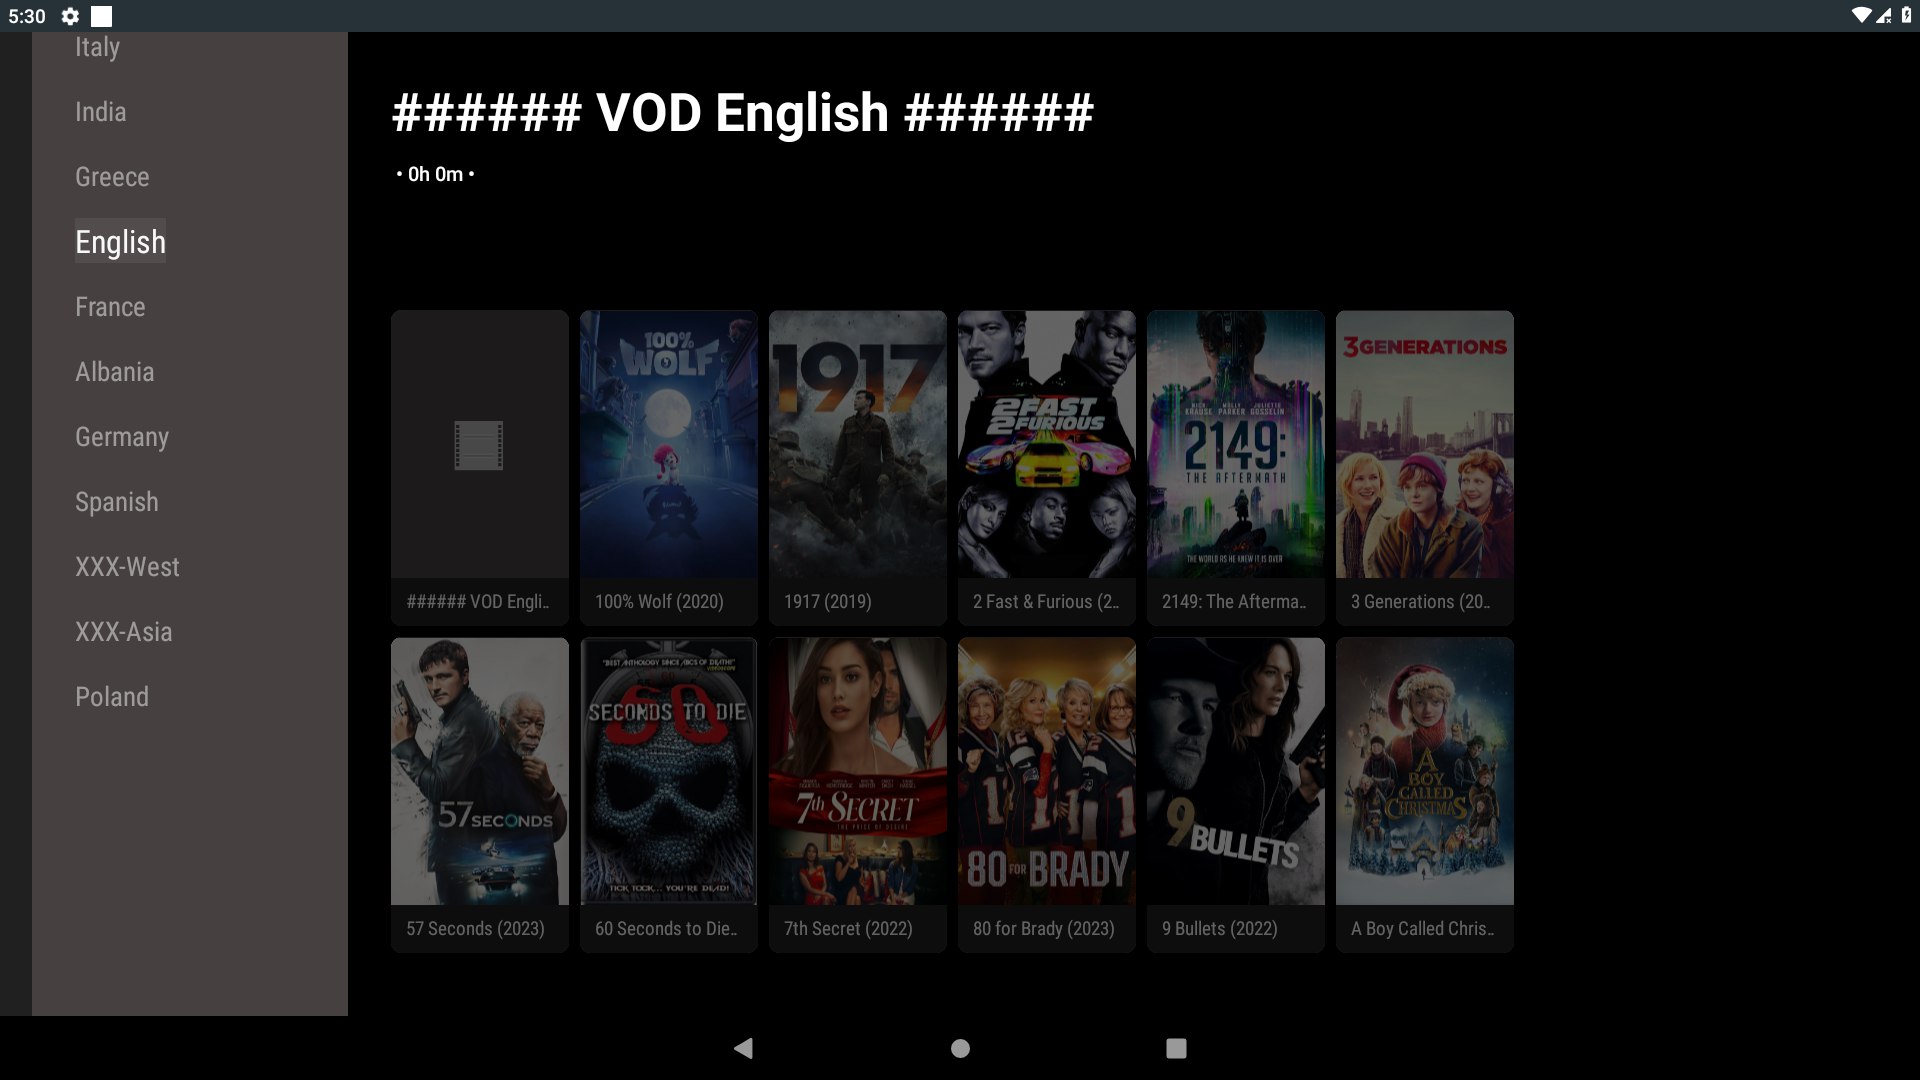Toggle Albania category selection
1920x1080 pixels.
(115, 371)
